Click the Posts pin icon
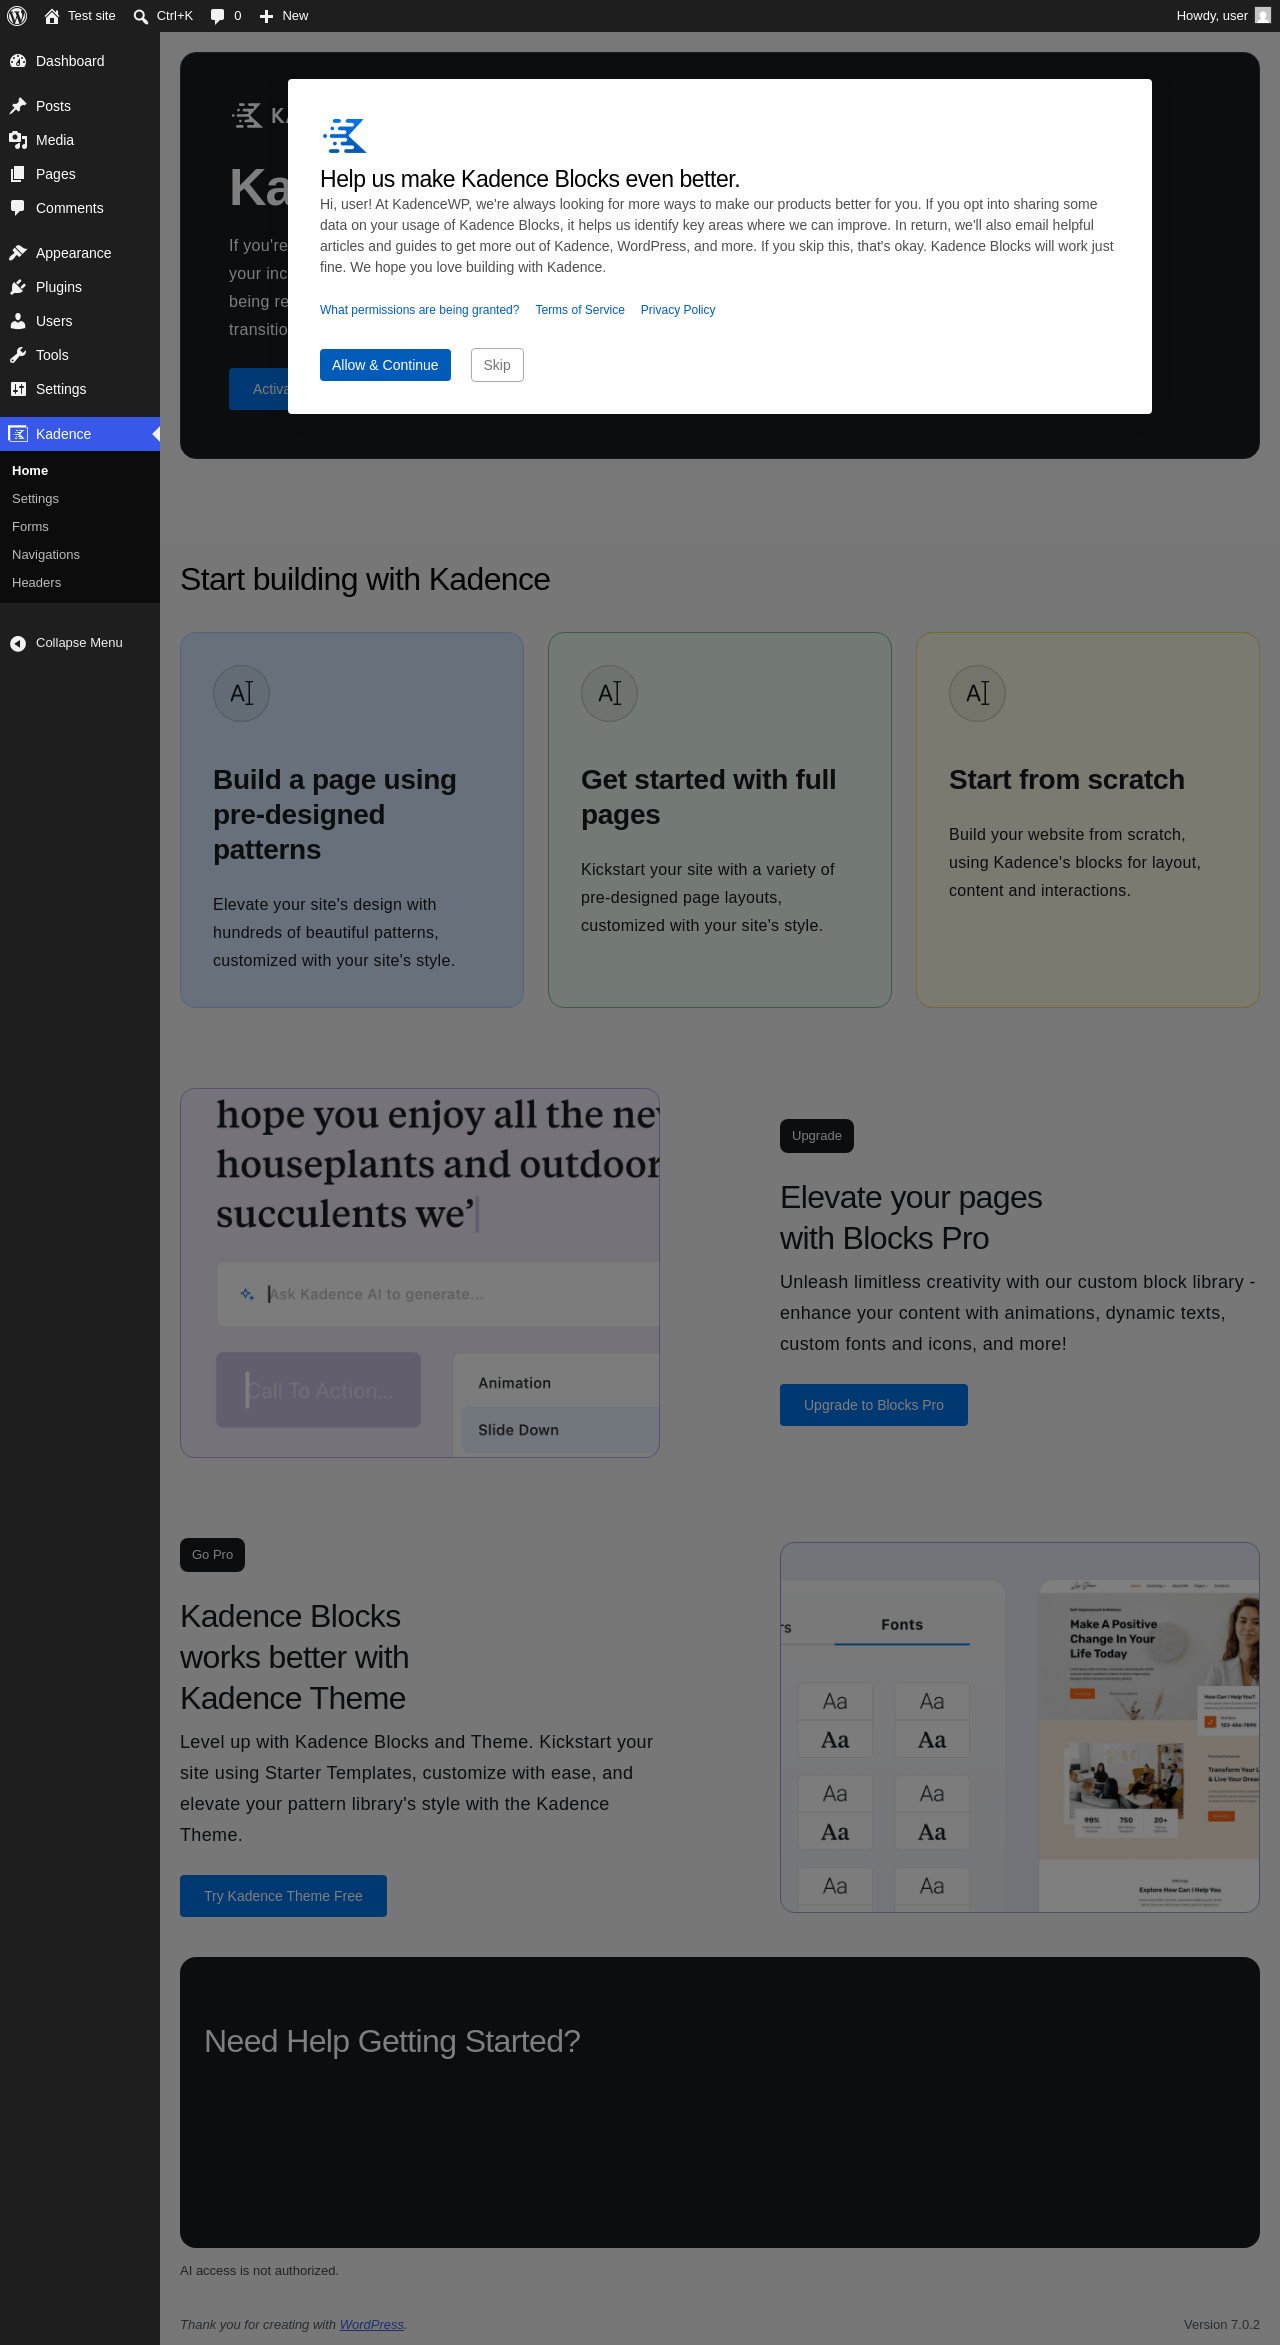This screenshot has width=1280, height=2345. click(18, 106)
